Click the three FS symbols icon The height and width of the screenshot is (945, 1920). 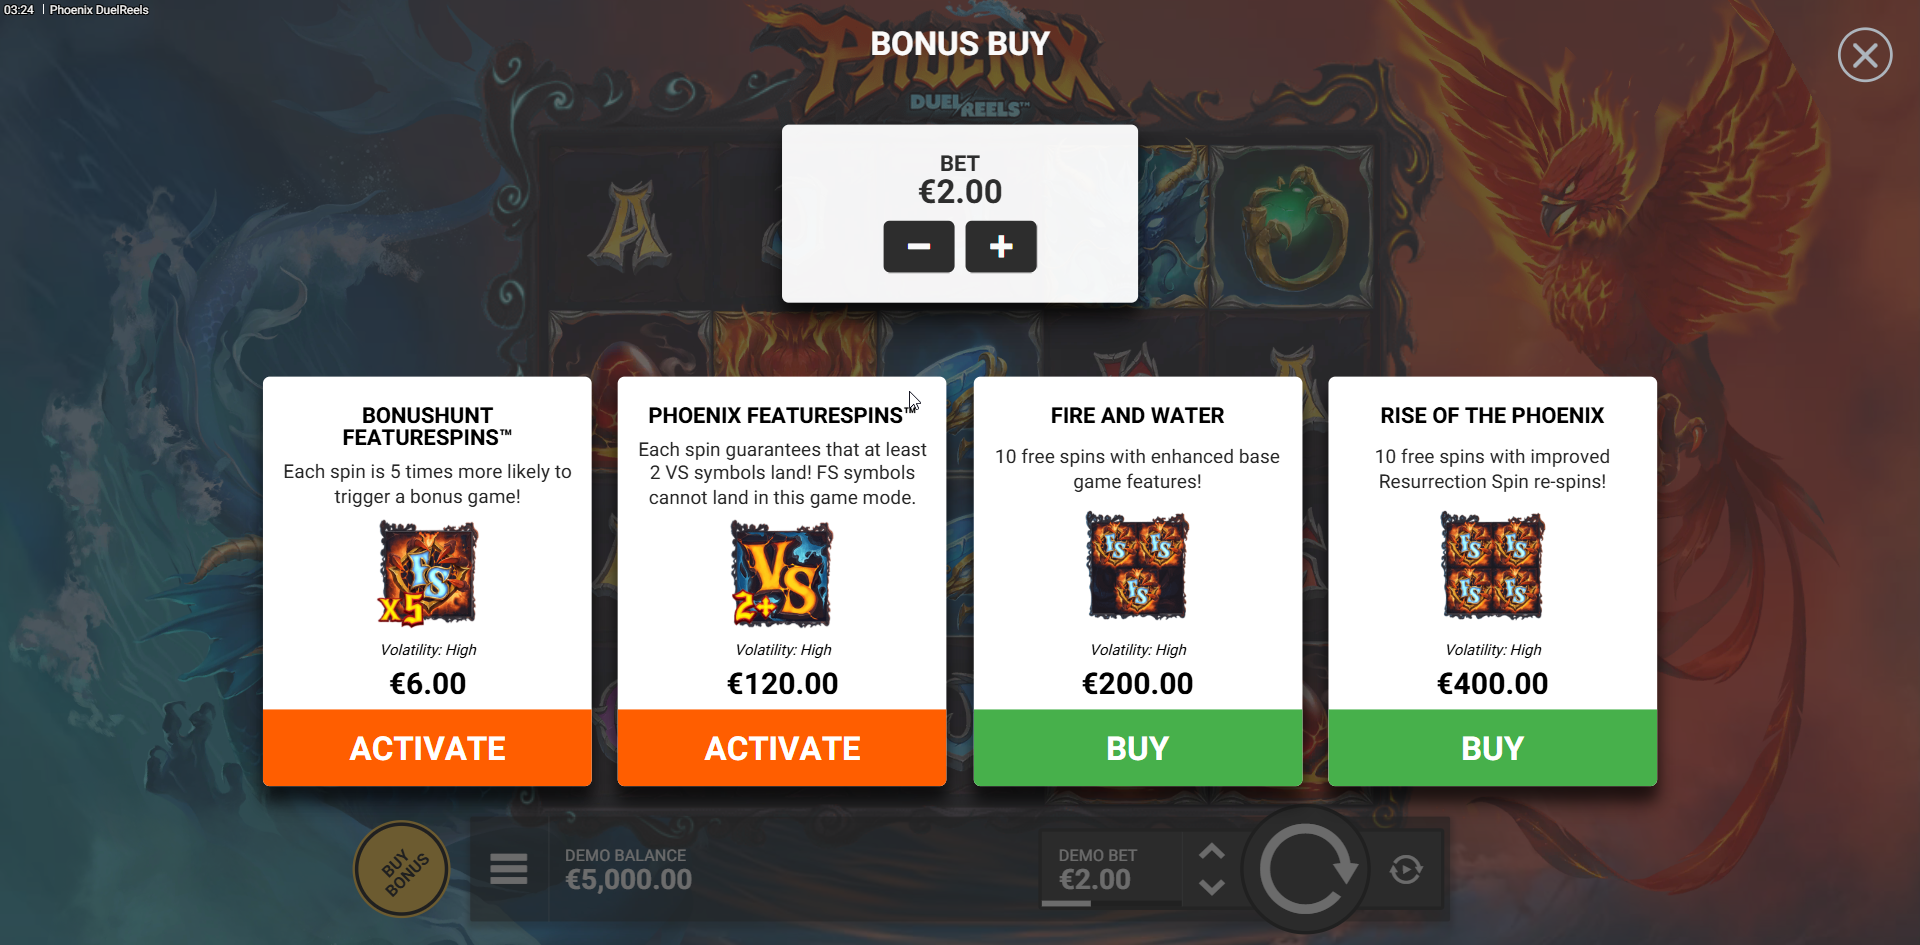(x=1137, y=565)
